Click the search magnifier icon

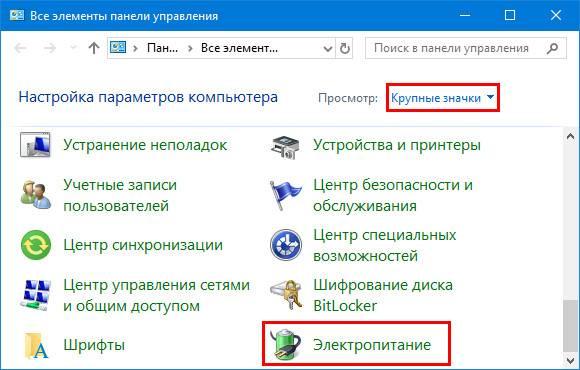552,48
